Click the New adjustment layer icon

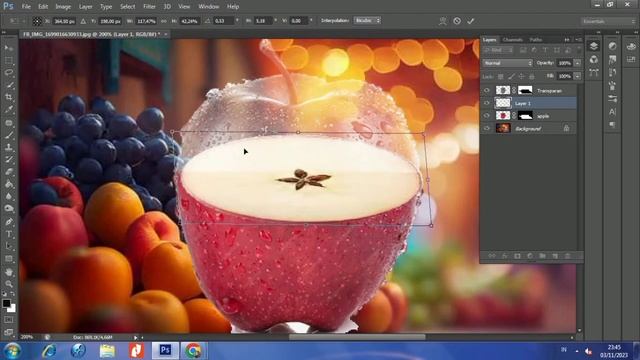point(530,256)
